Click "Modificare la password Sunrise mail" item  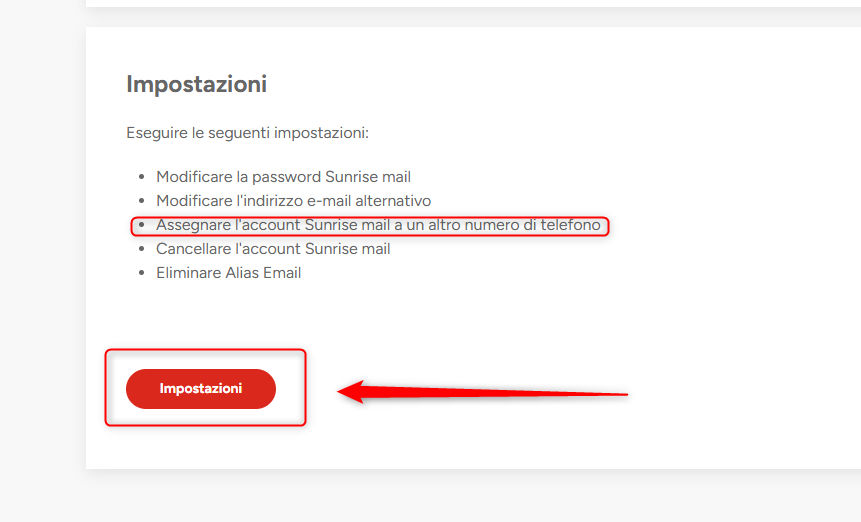click(x=283, y=177)
